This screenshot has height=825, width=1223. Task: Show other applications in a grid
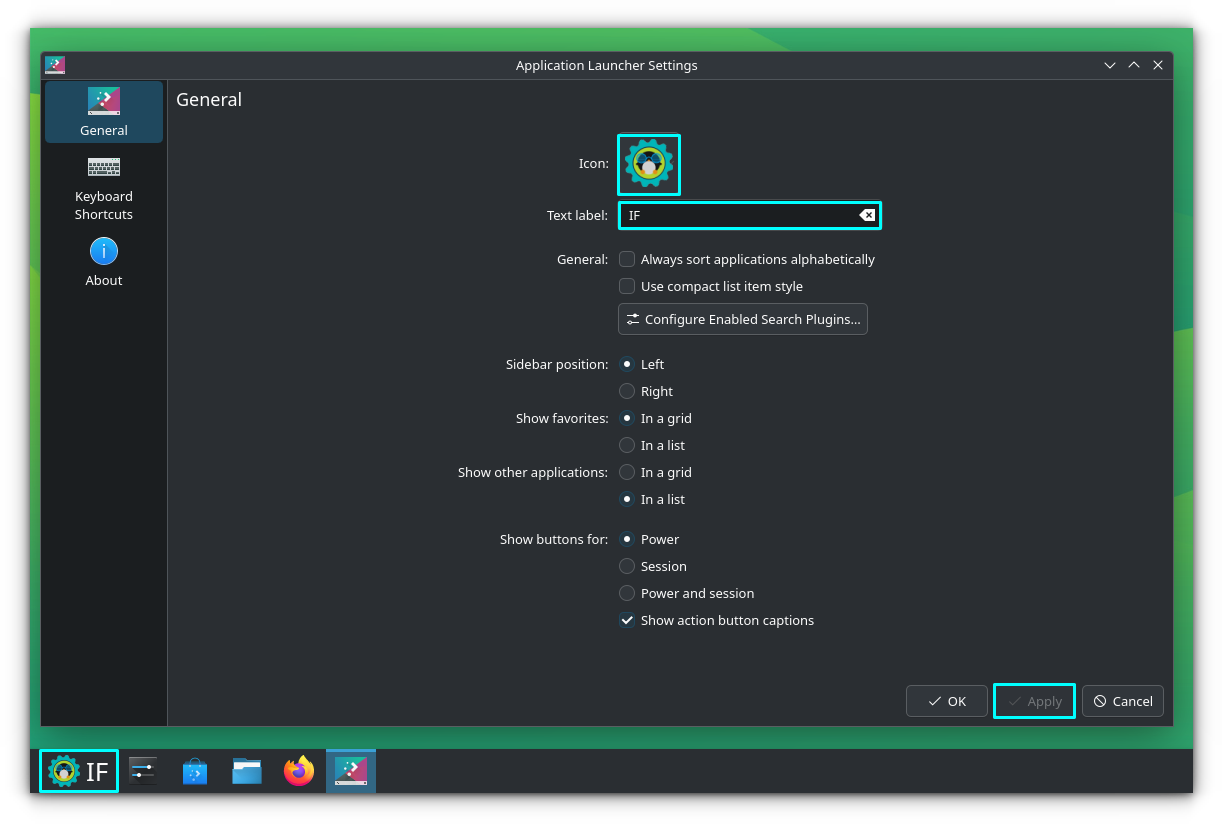pyautogui.click(x=627, y=472)
